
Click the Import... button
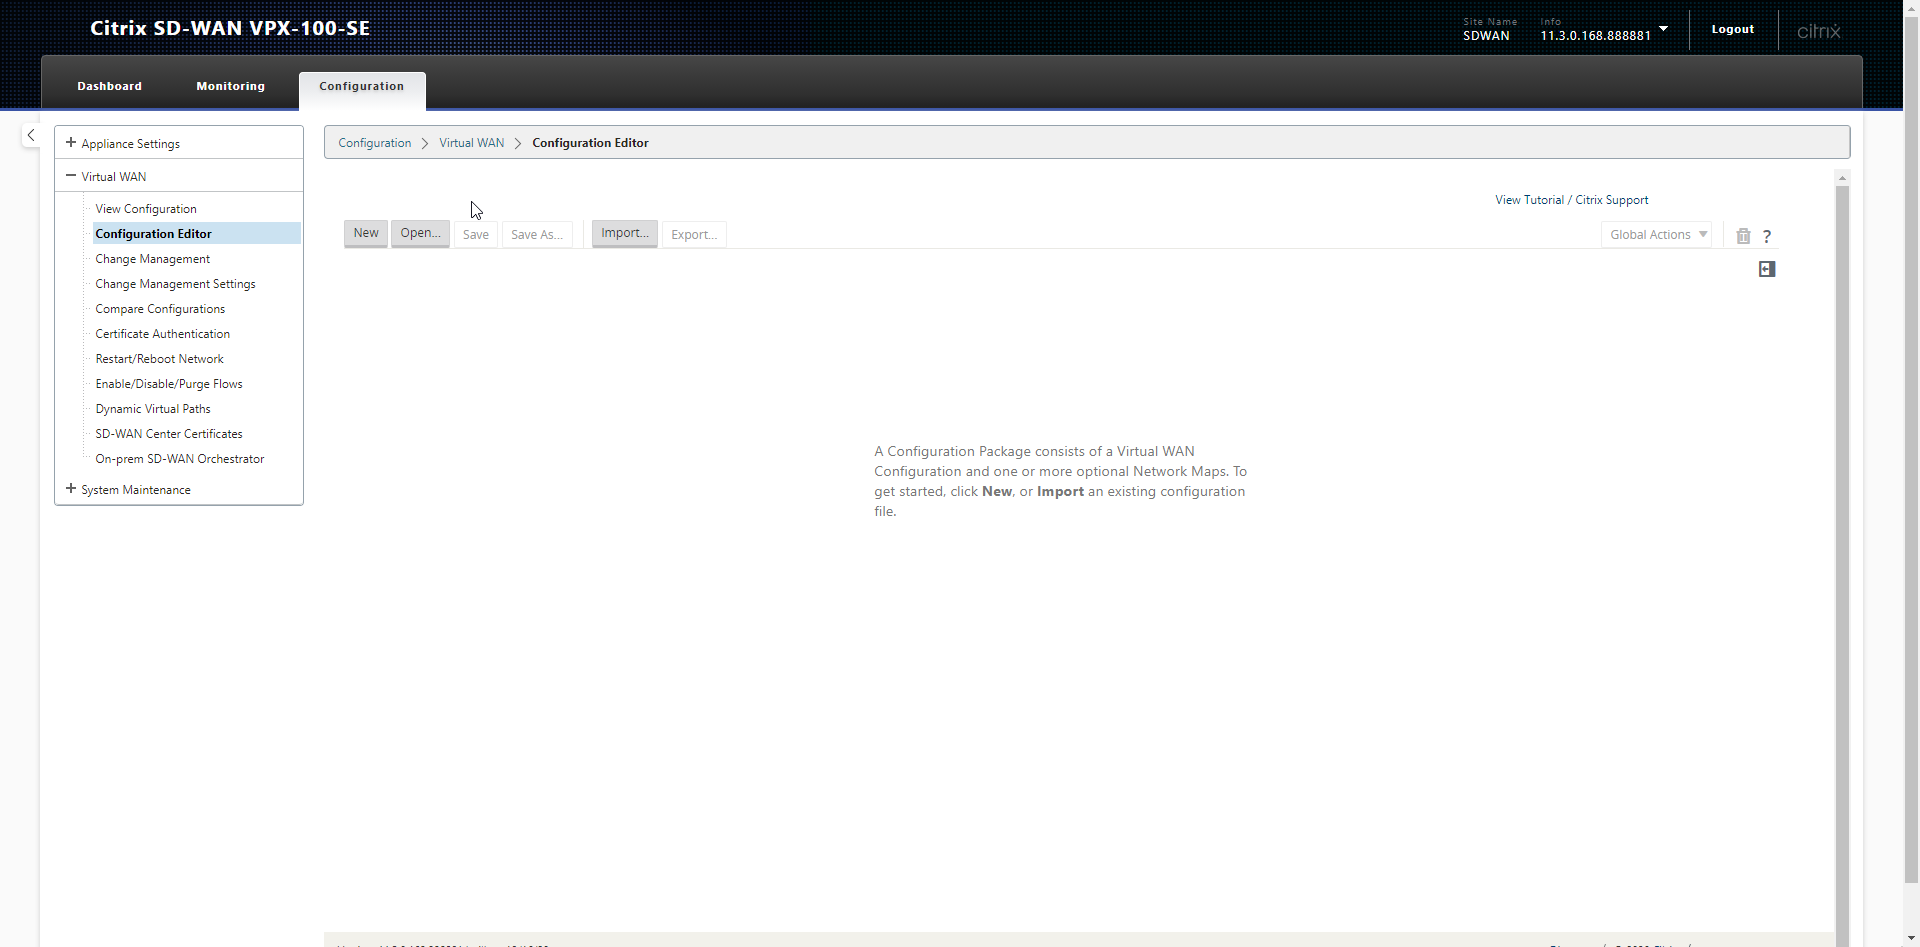click(624, 233)
